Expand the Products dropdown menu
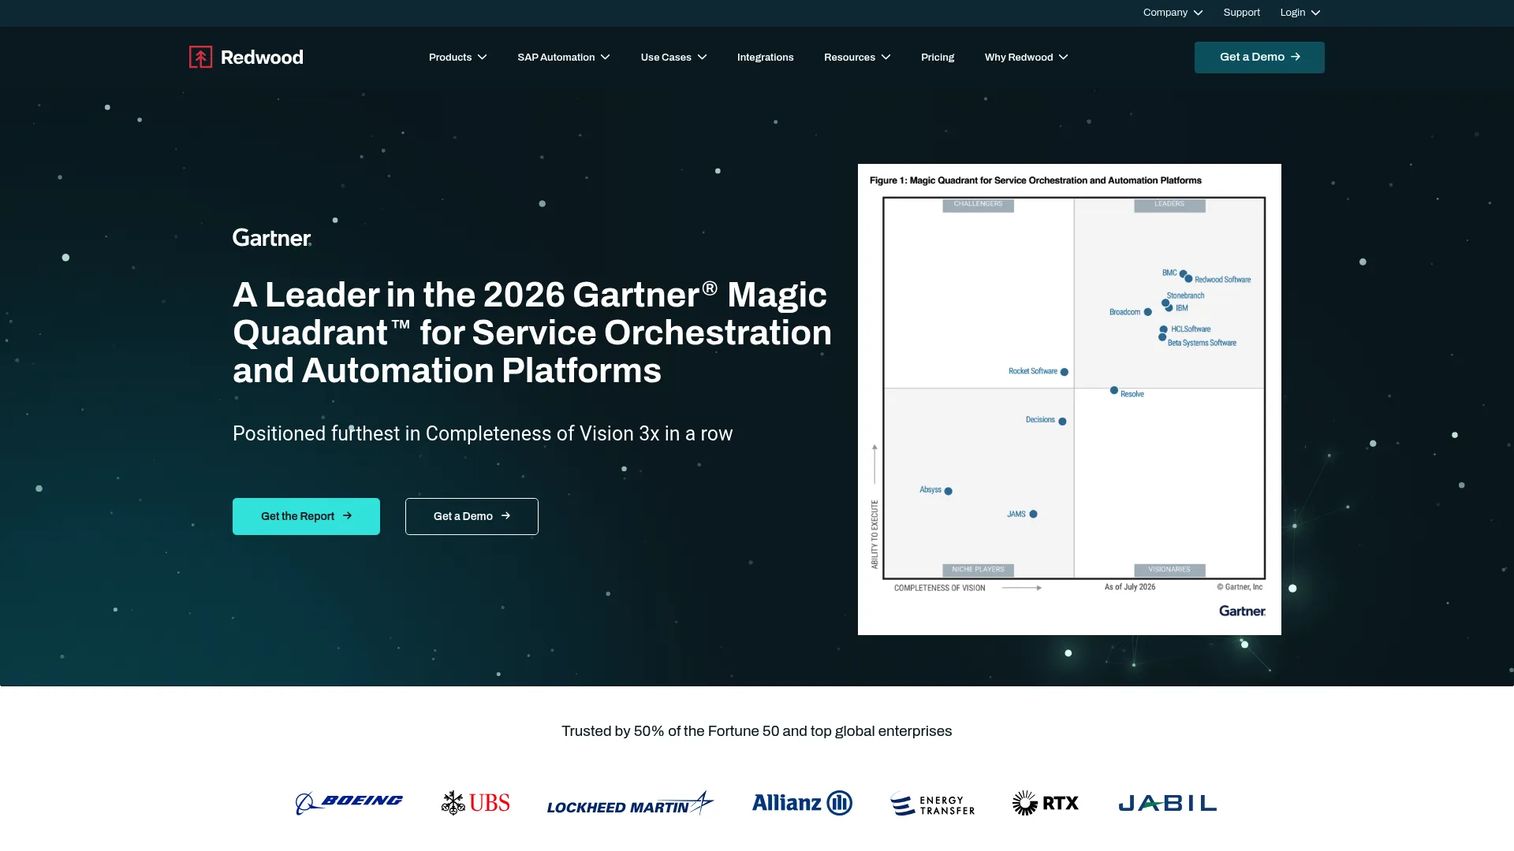The width and height of the screenshot is (1514, 851). (x=458, y=57)
